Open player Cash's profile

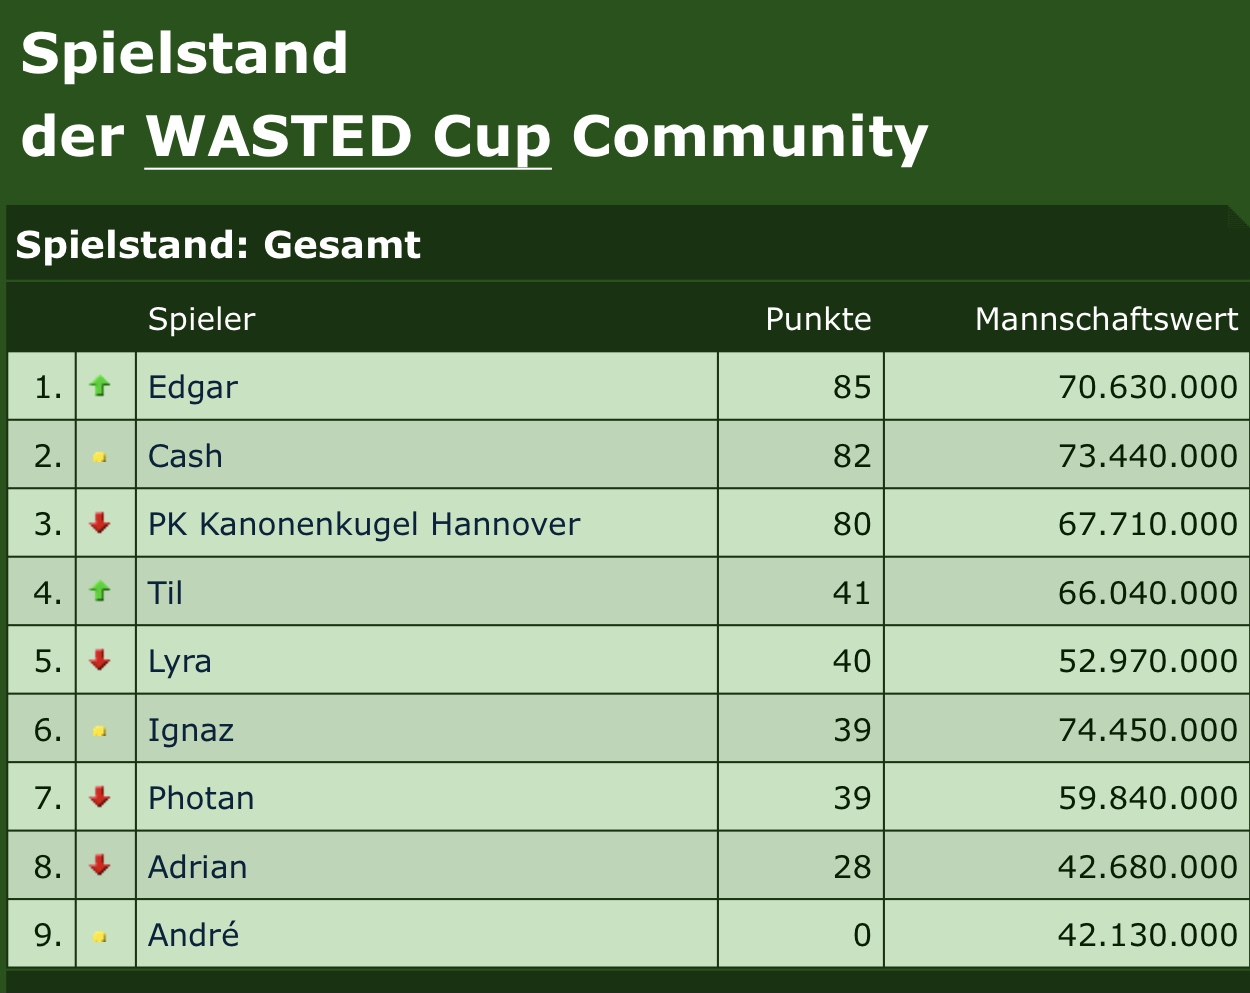(x=185, y=456)
